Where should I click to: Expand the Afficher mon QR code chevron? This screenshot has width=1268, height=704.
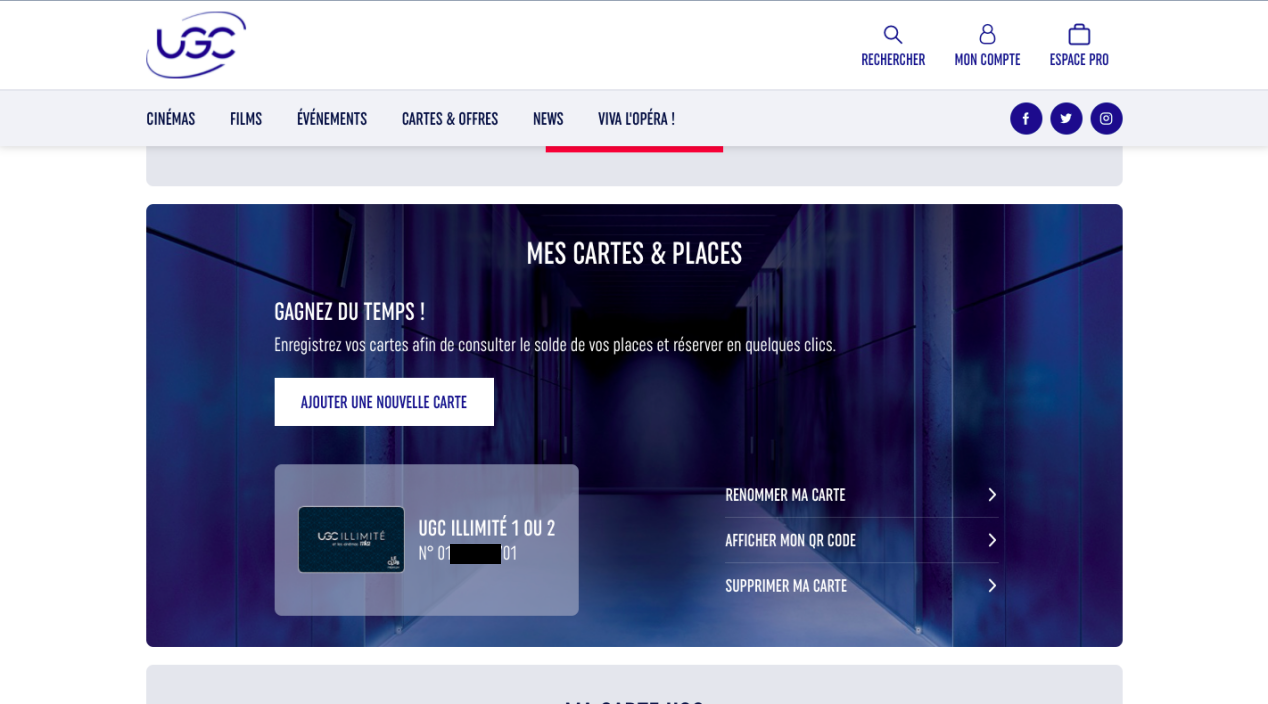pyautogui.click(x=992, y=540)
